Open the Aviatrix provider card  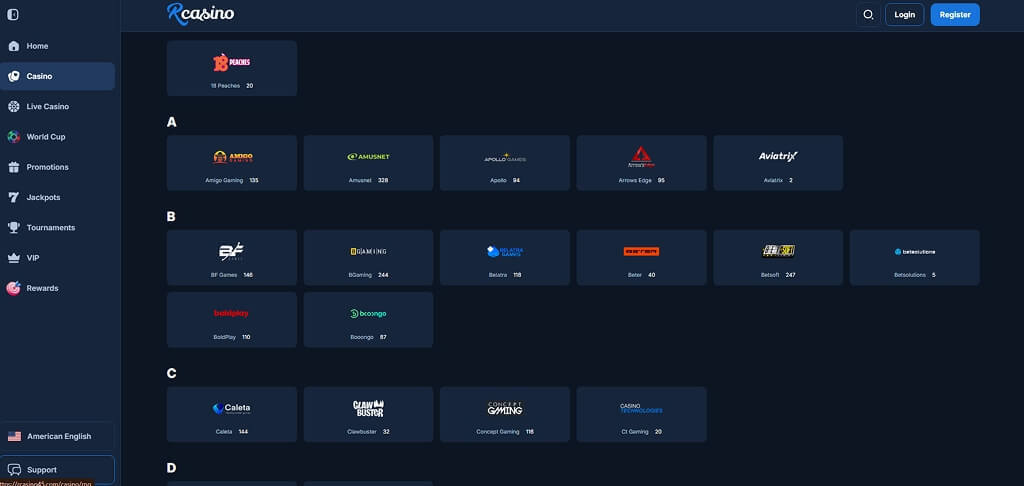[x=778, y=163]
